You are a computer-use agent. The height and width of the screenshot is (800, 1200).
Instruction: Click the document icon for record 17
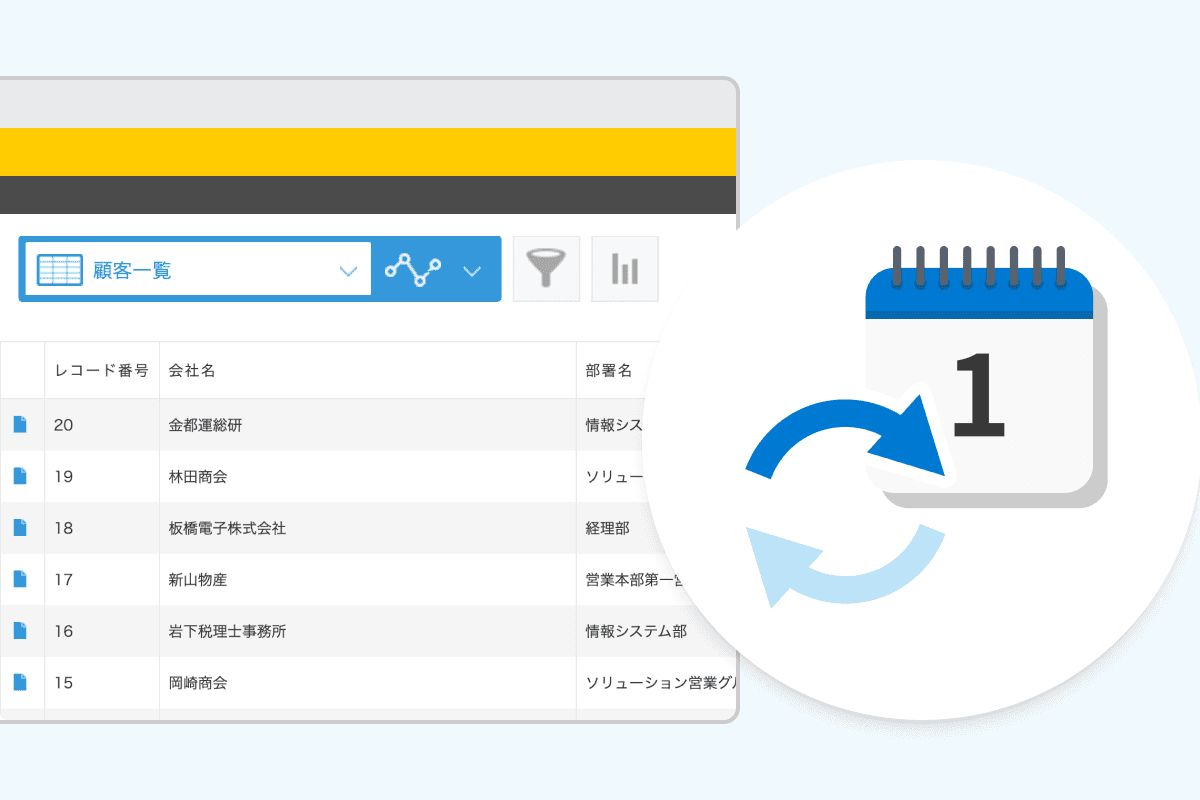[20, 579]
